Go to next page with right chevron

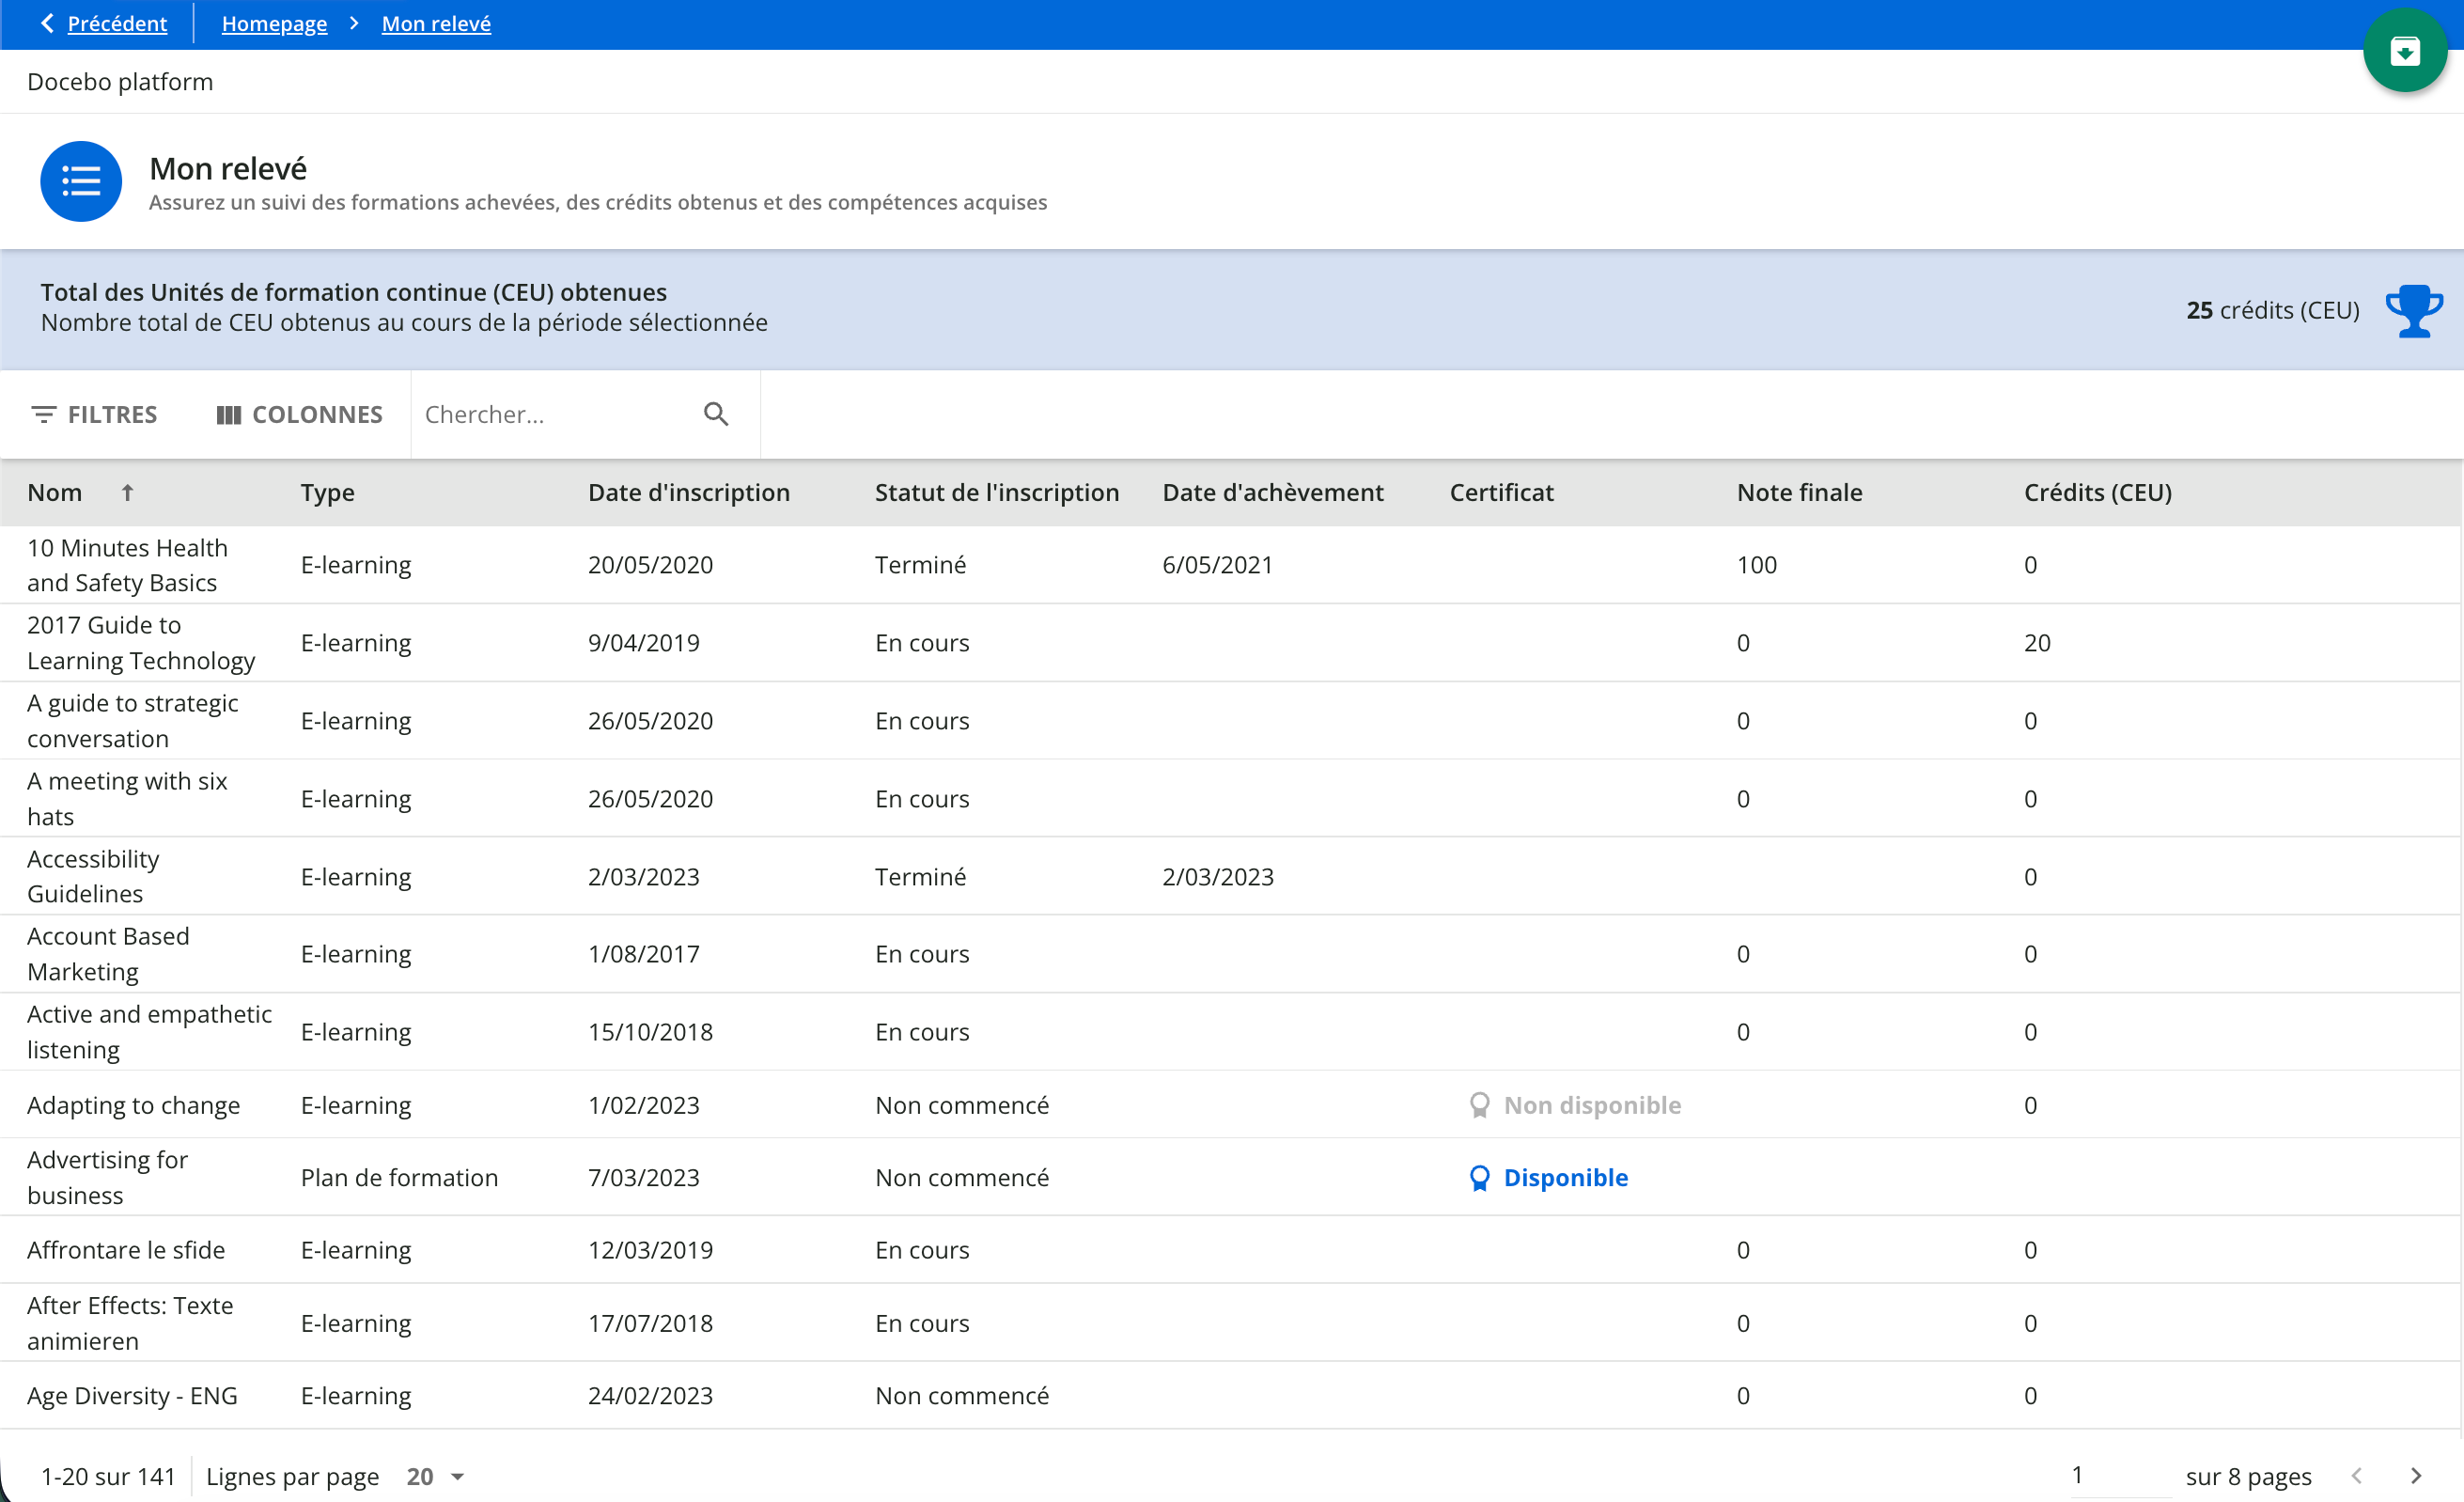2416,1476
